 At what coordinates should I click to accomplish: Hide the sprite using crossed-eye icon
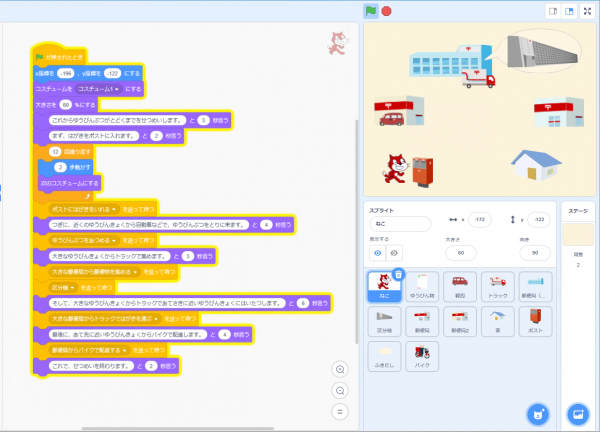393,254
